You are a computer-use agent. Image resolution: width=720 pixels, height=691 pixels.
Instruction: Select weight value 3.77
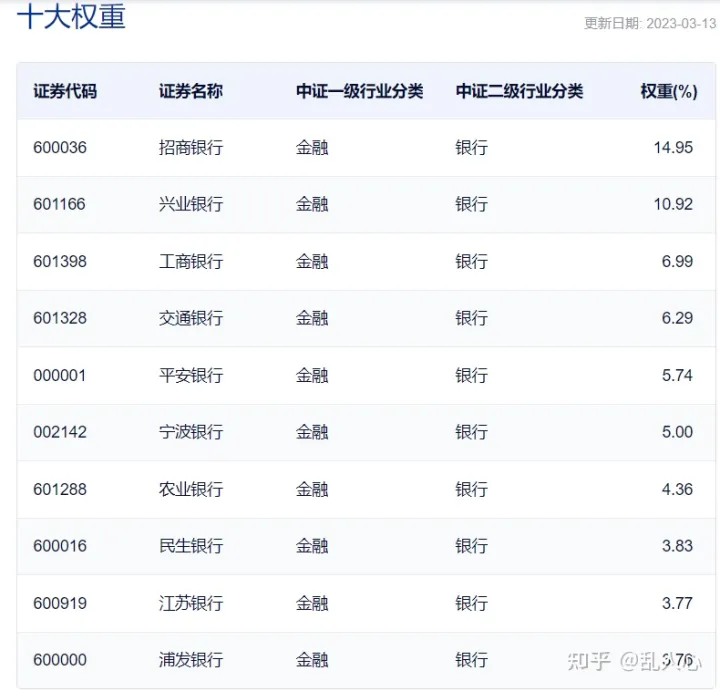pyautogui.click(x=677, y=603)
